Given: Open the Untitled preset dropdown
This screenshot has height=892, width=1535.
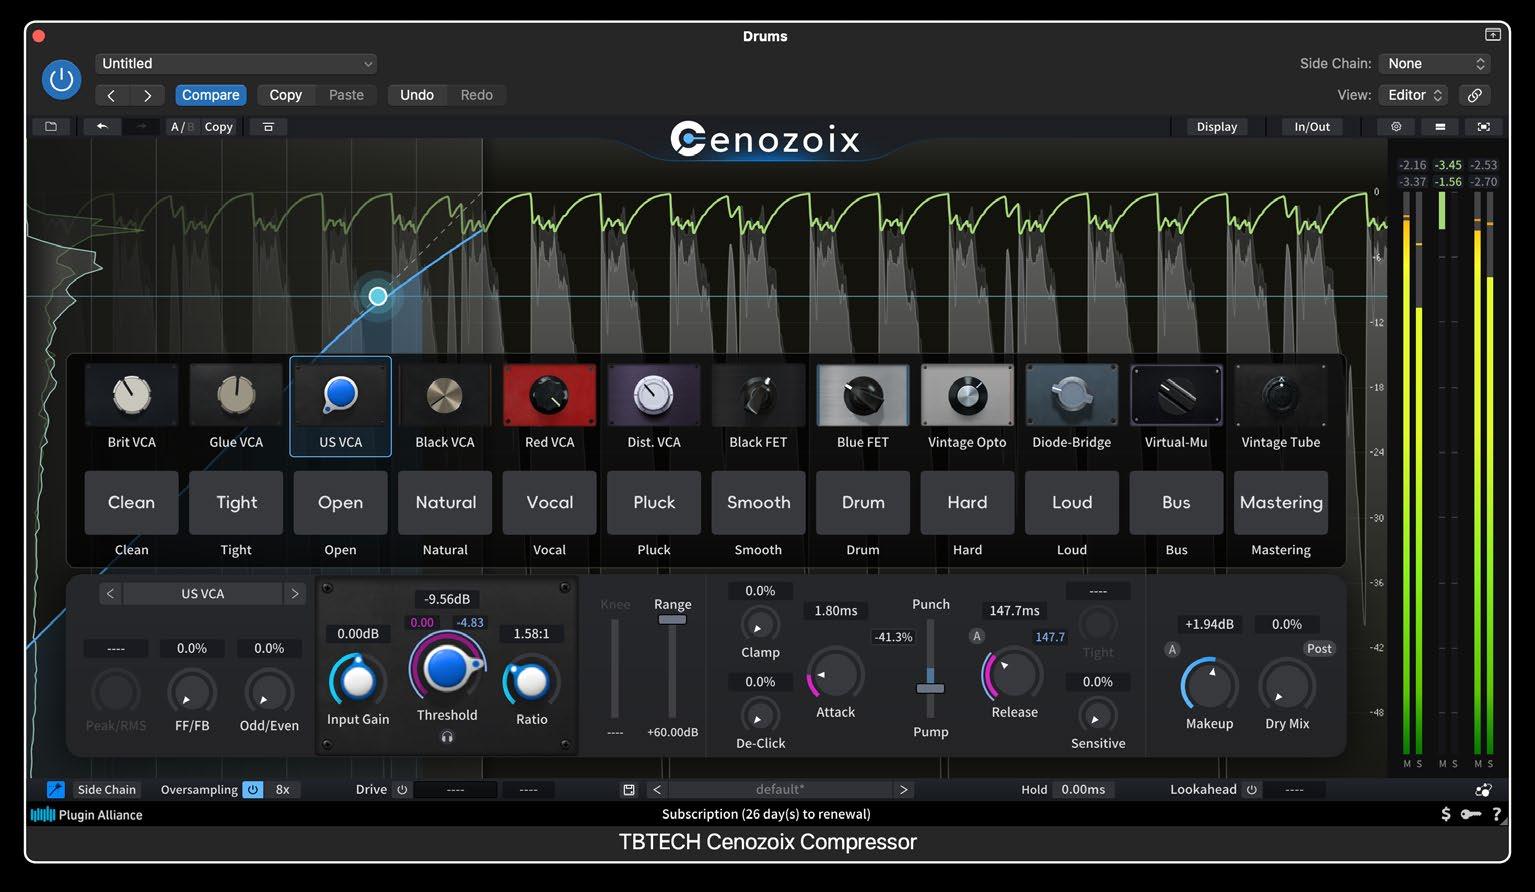Looking at the screenshot, I should (236, 63).
